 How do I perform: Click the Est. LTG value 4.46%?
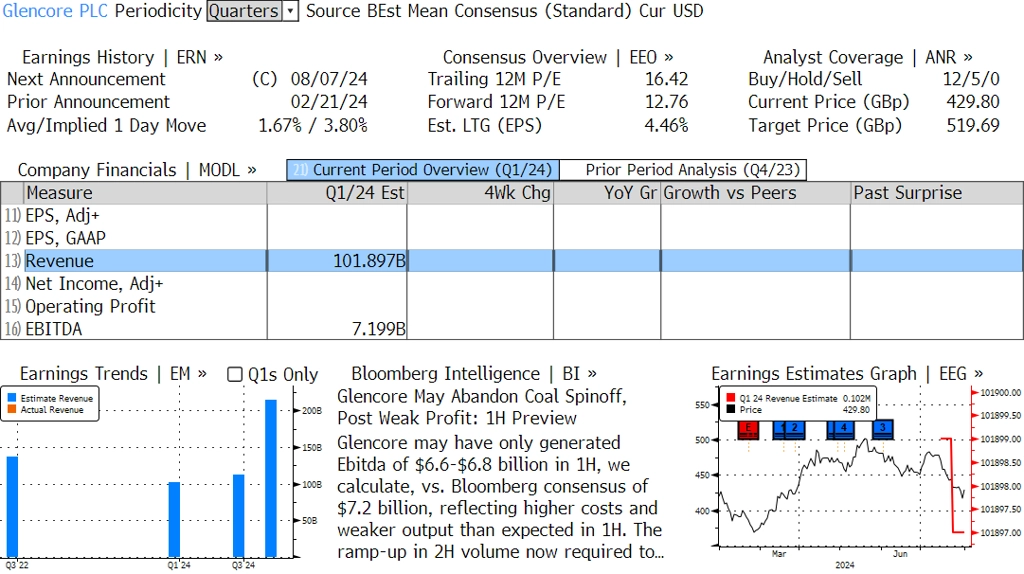667,125
